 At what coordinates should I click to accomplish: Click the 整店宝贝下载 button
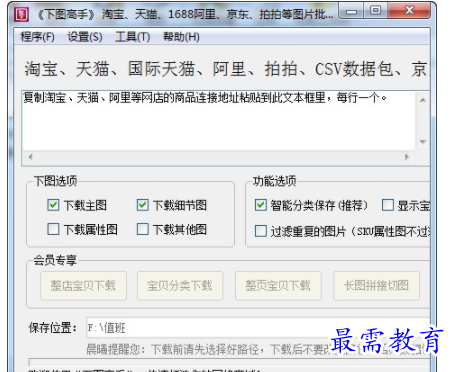pyautogui.click(x=83, y=286)
